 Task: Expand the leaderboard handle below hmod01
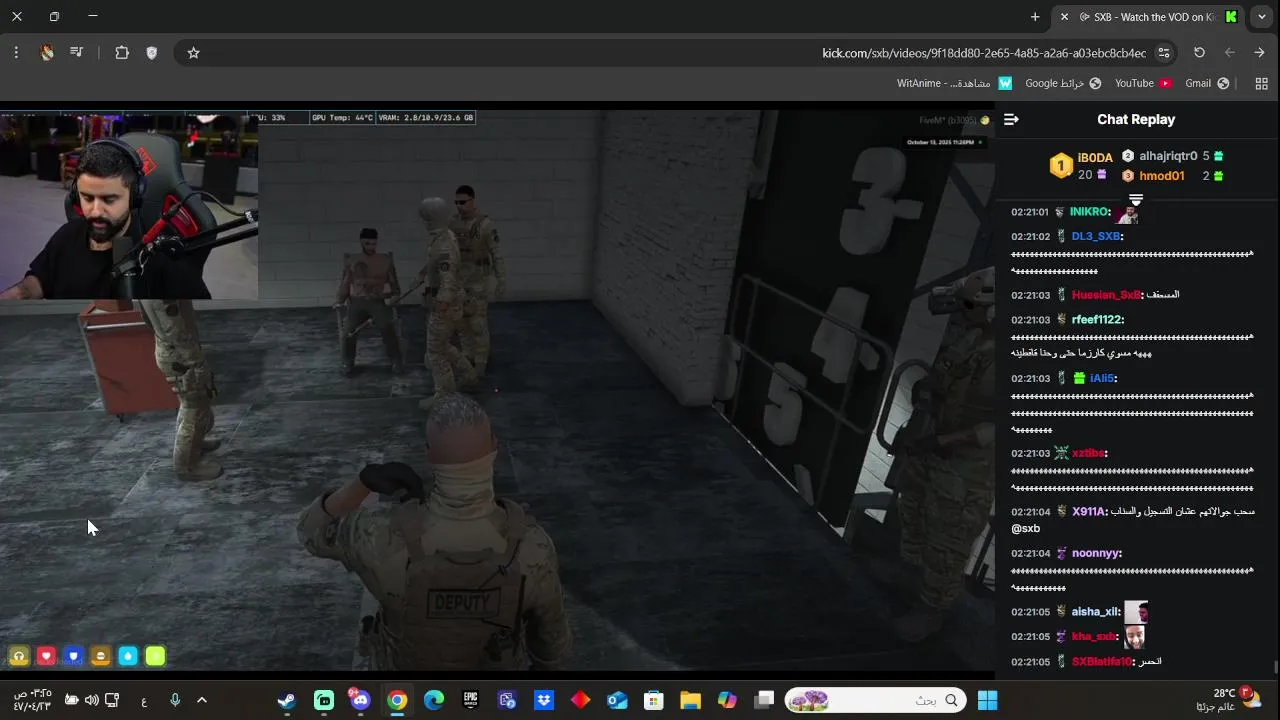pos(1136,200)
